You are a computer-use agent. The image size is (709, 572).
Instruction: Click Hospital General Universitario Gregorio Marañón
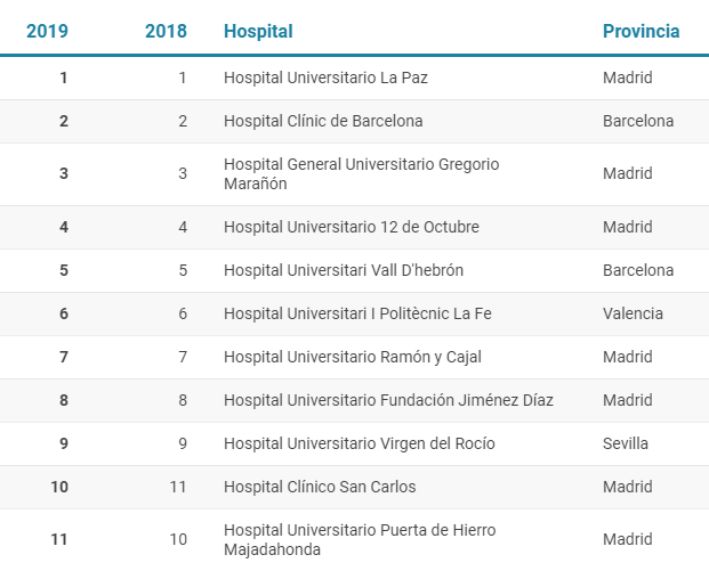tap(361, 174)
